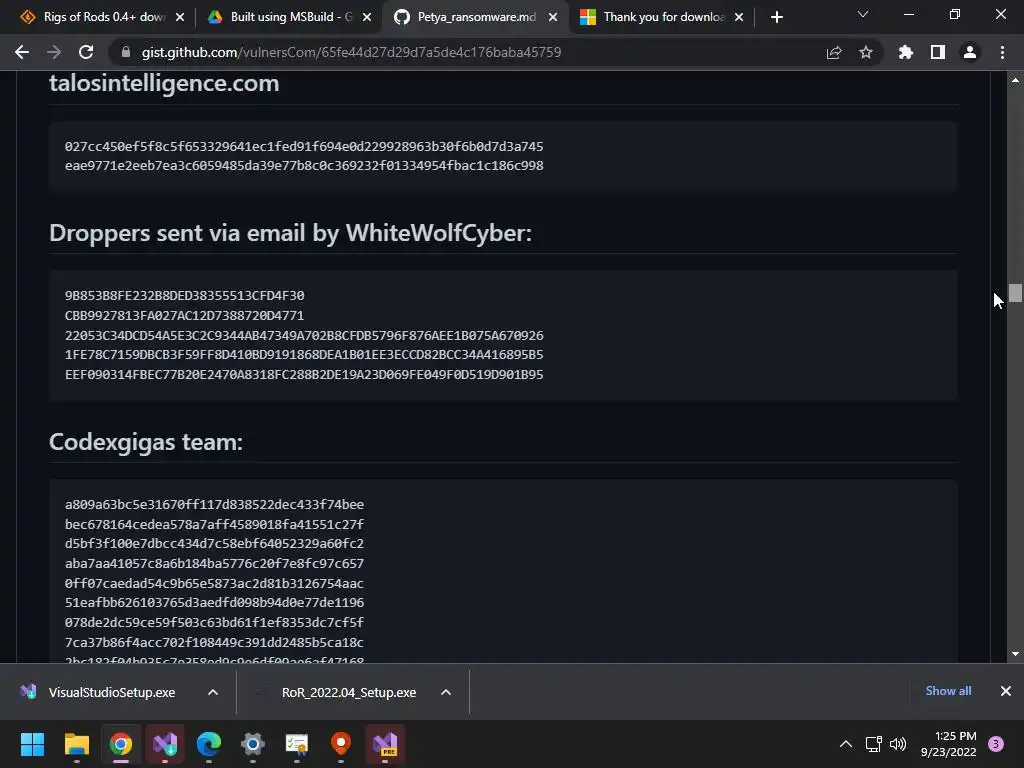Image resolution: width=1024 pixels, height=768 pixels.
Task: Show all downloads
Action: pos(948,691)
